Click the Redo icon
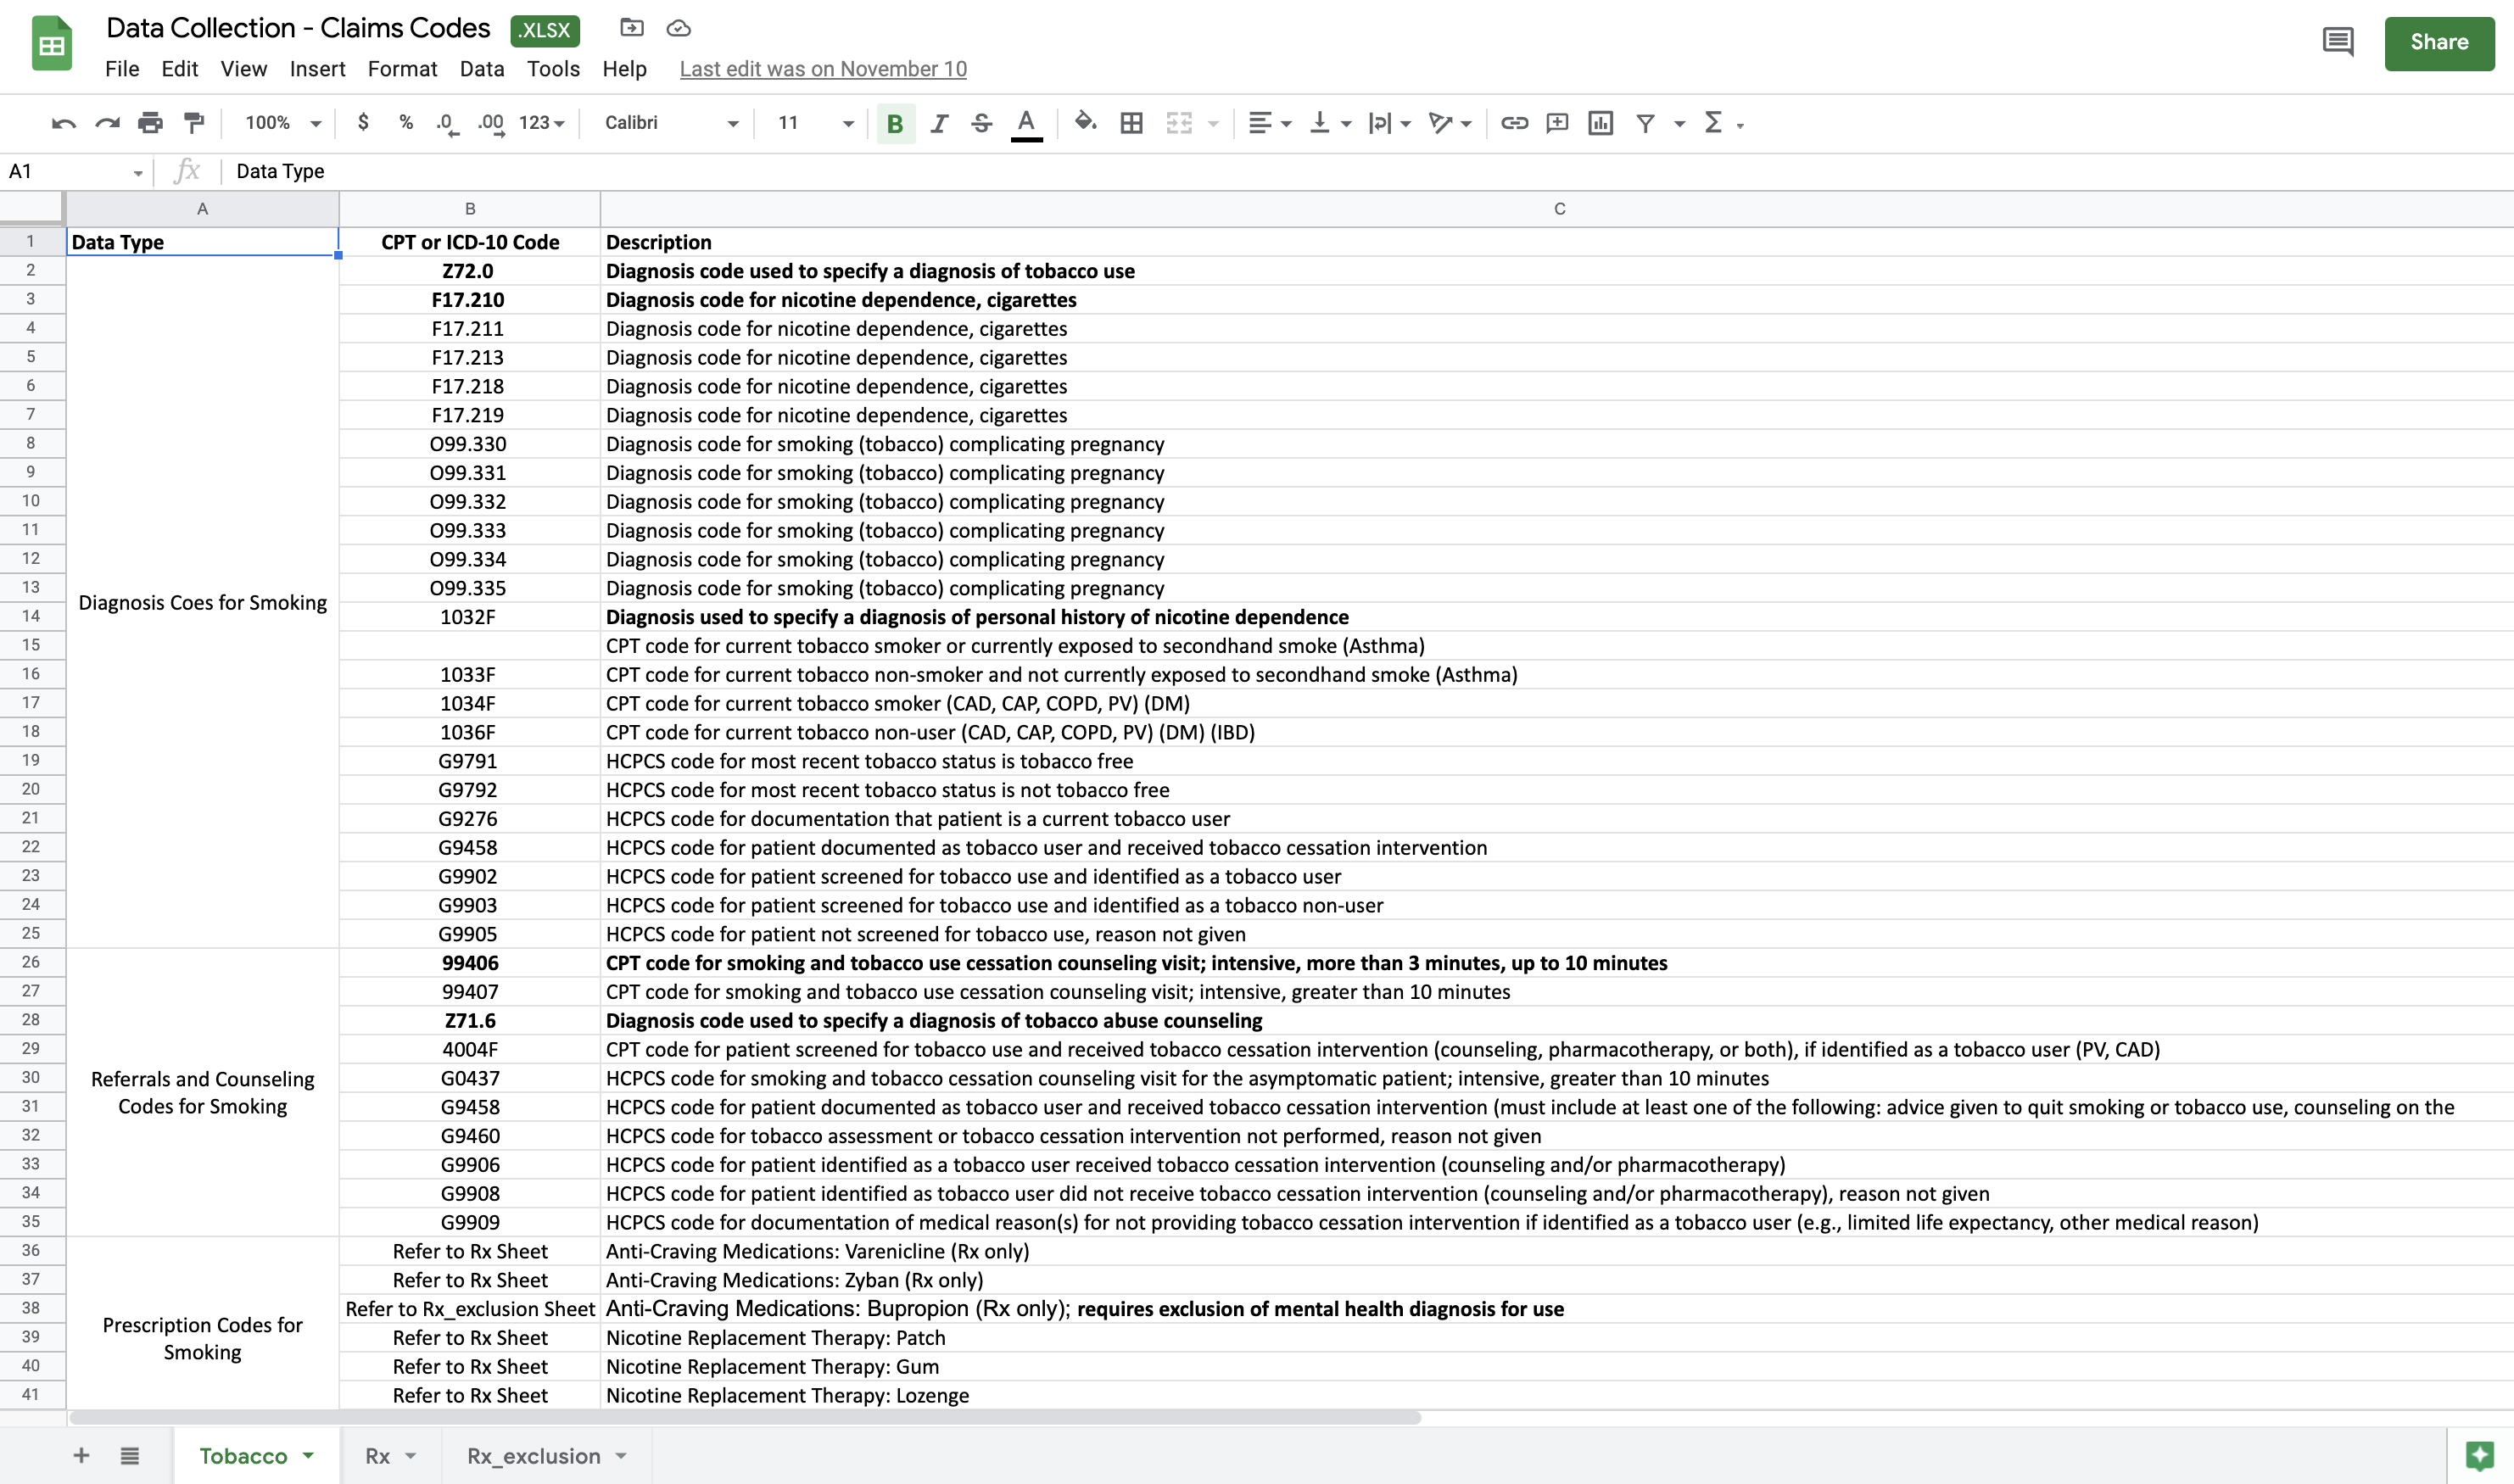Screen dimensions: 2514x1484 pos(107,123)
